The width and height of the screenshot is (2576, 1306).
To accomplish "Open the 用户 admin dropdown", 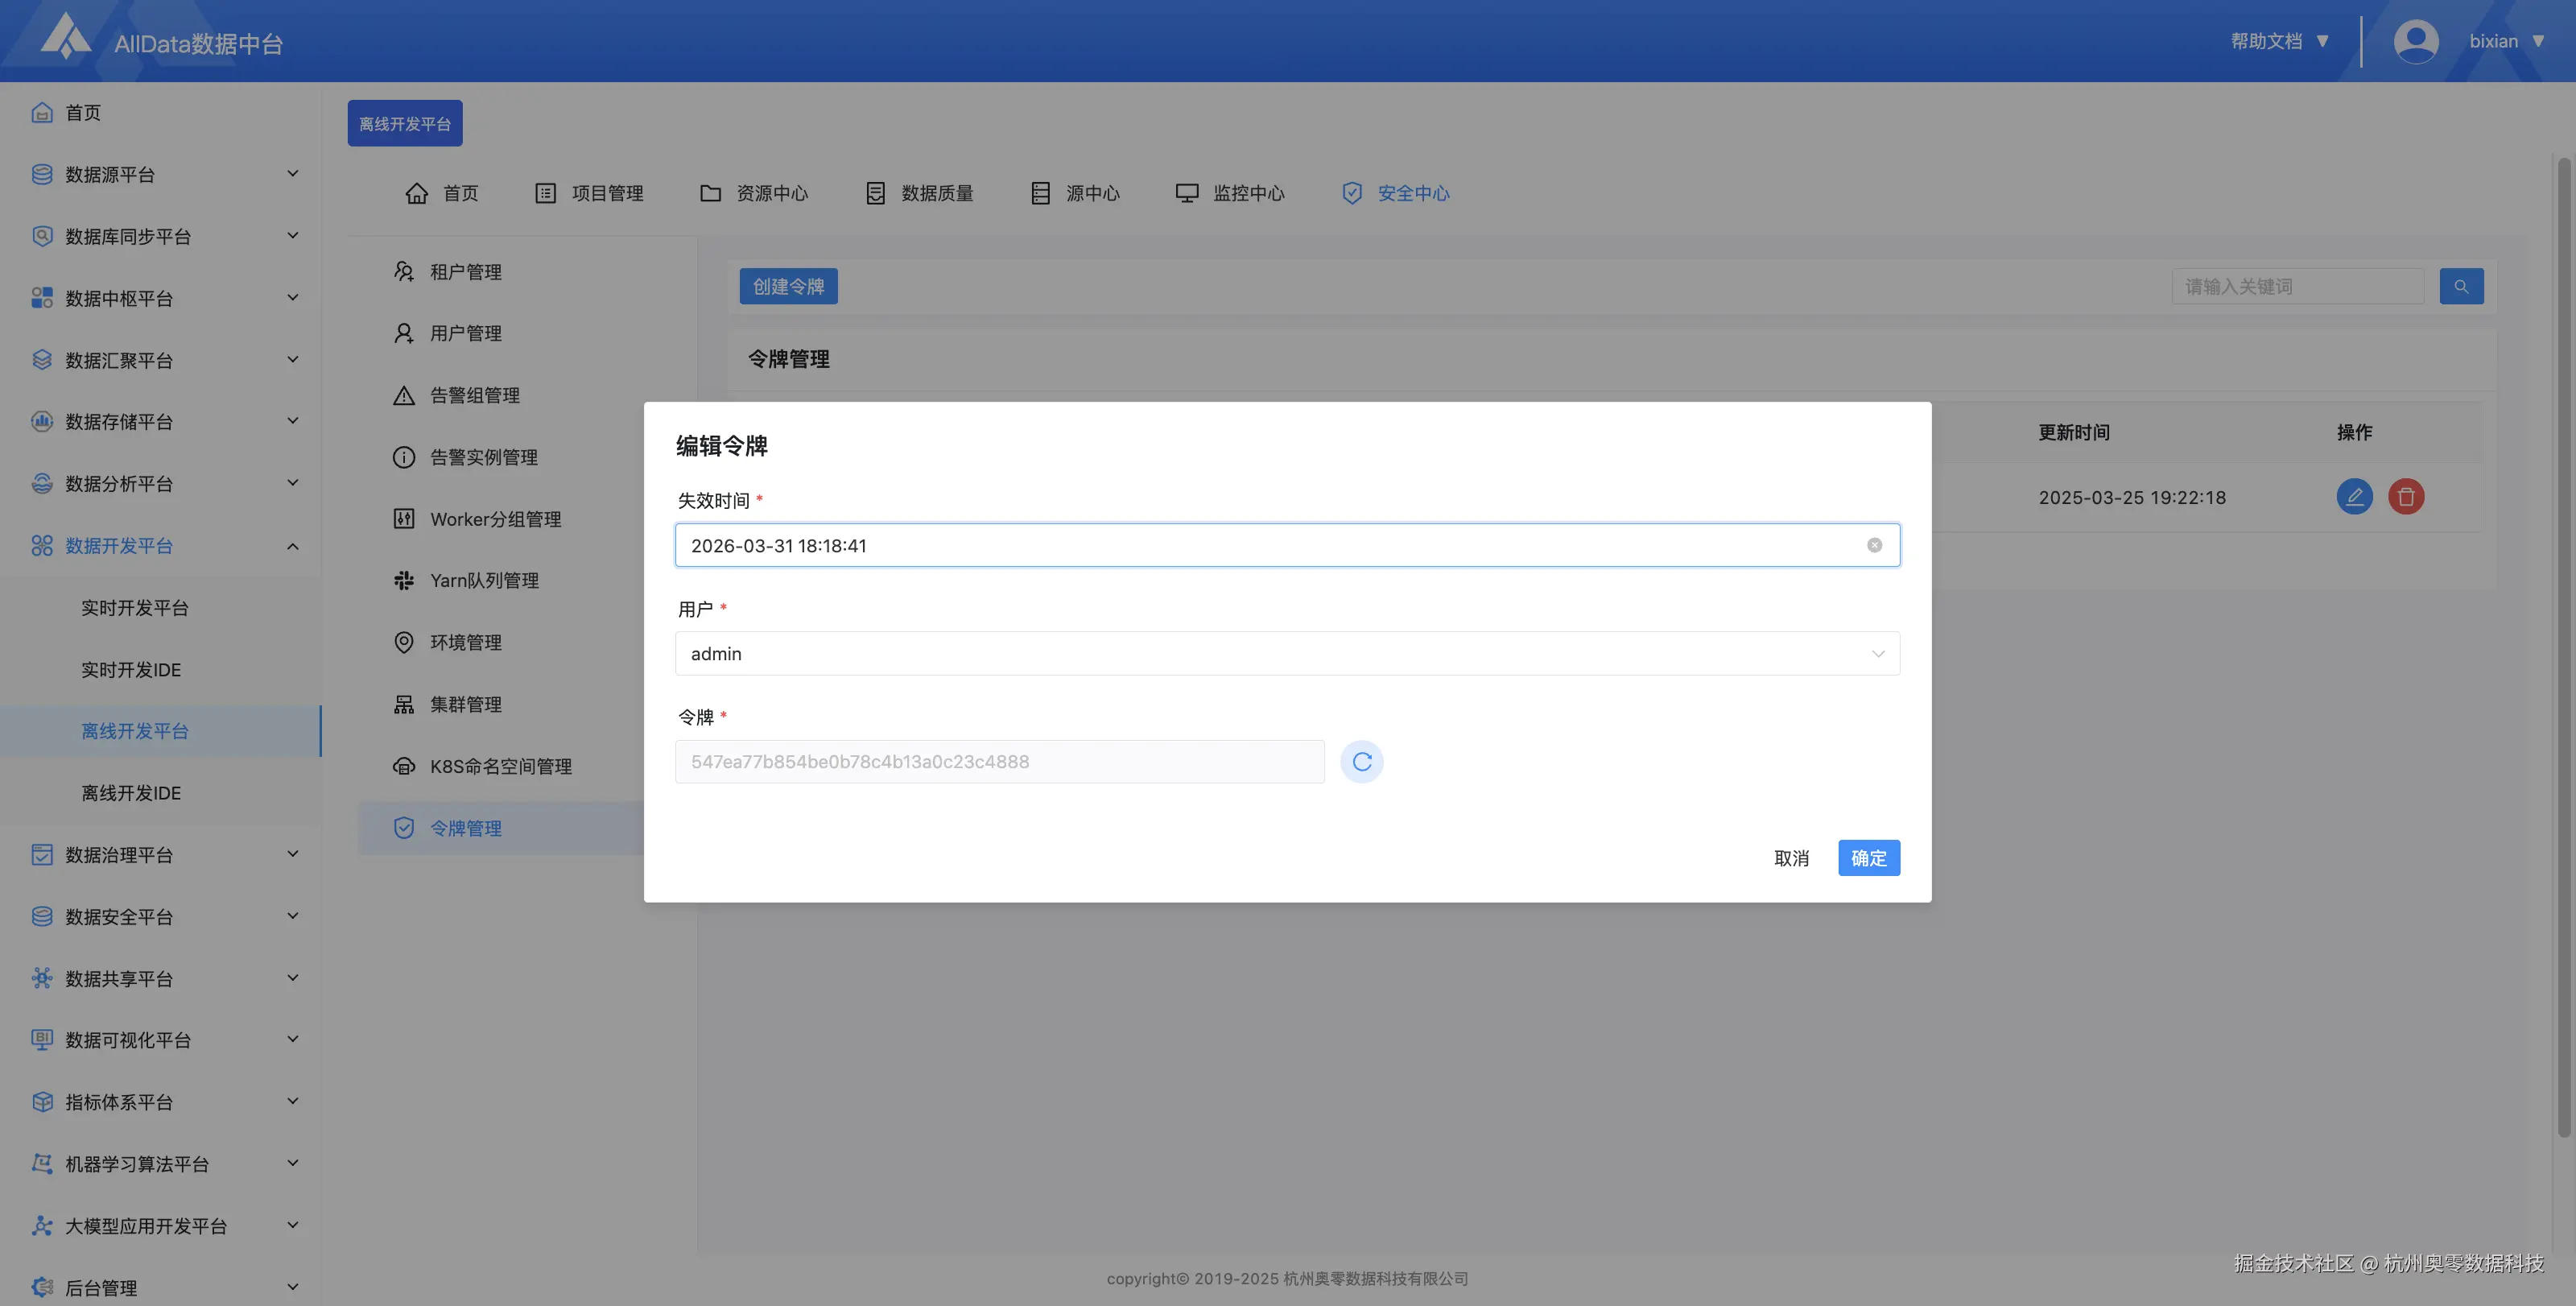I will pos(1286,654).
